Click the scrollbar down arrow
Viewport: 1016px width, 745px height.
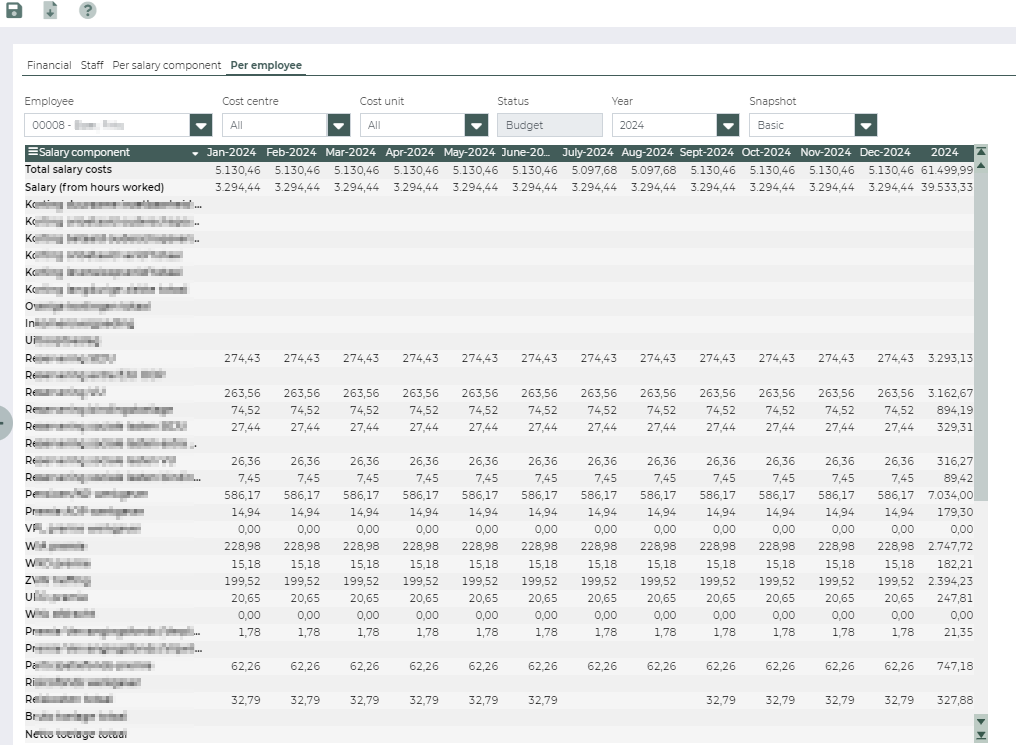point(981,722)
